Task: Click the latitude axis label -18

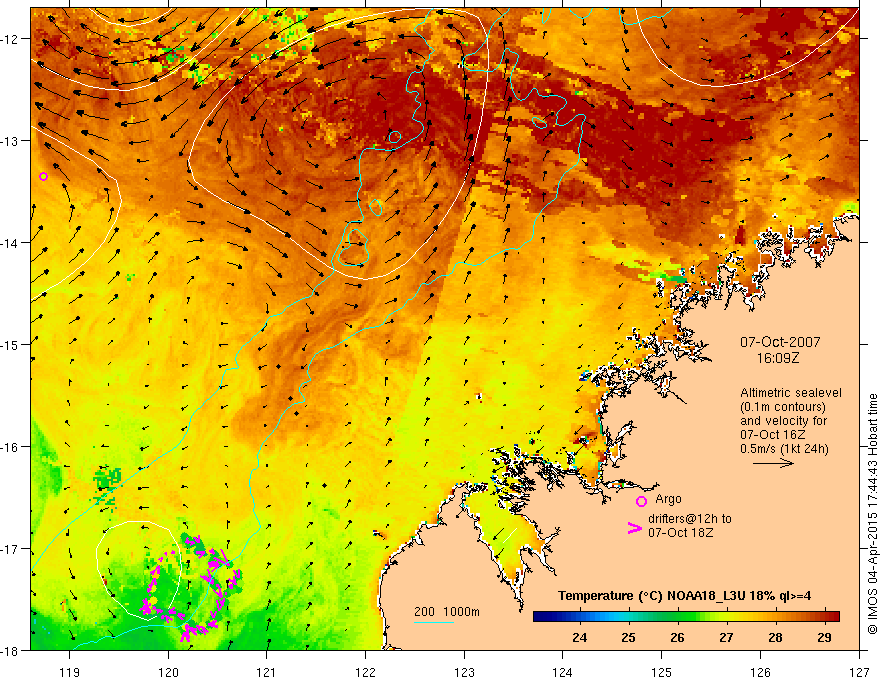Action: (10, 650)
